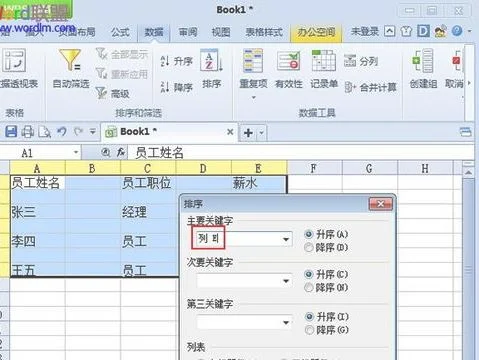
Task: Open the Office Space (办公空间) tab
Action: click(x=316, y=33)
